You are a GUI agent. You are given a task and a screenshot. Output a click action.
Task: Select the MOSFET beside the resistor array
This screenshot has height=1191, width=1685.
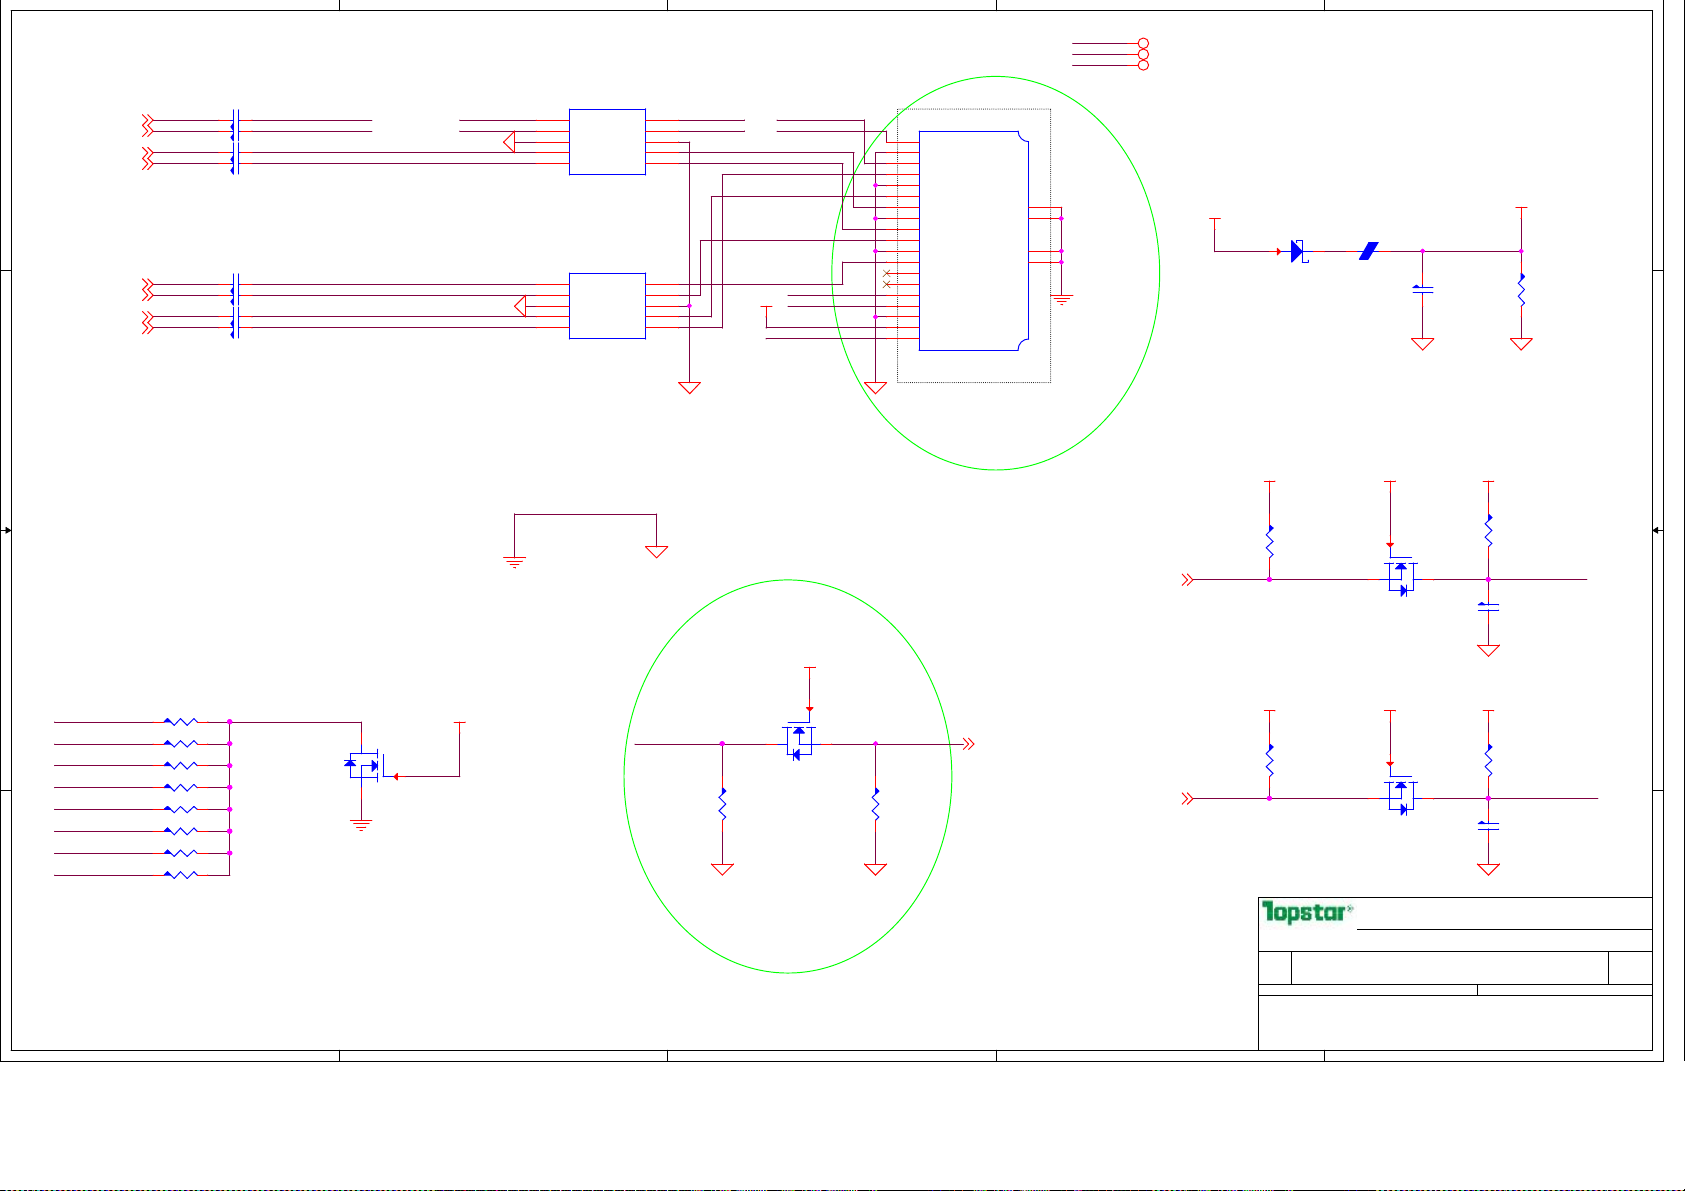click(364, 766)
